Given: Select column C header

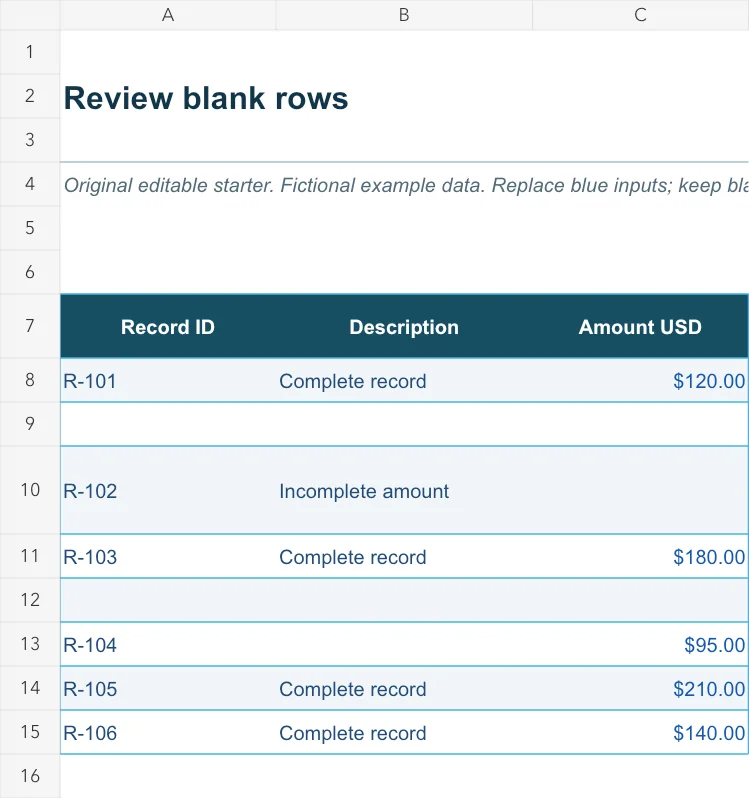Looking at the screenshot, I should click(x=641, y=15).
